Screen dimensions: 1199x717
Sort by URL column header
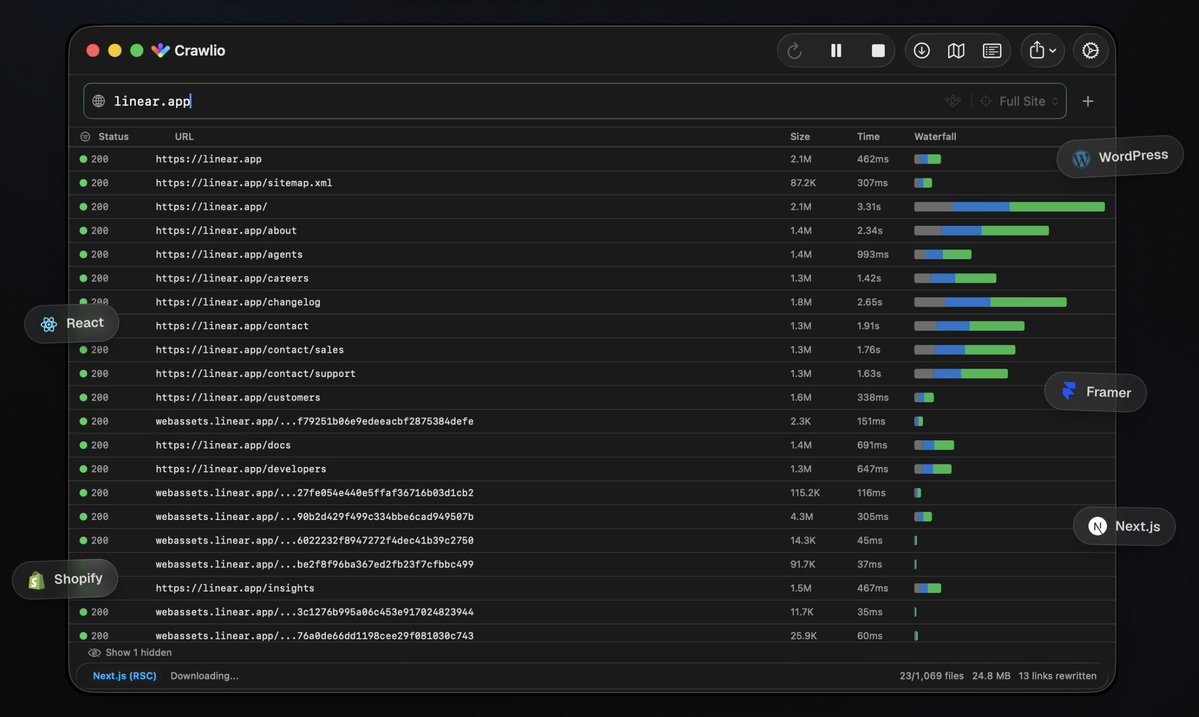click(184, 137)
